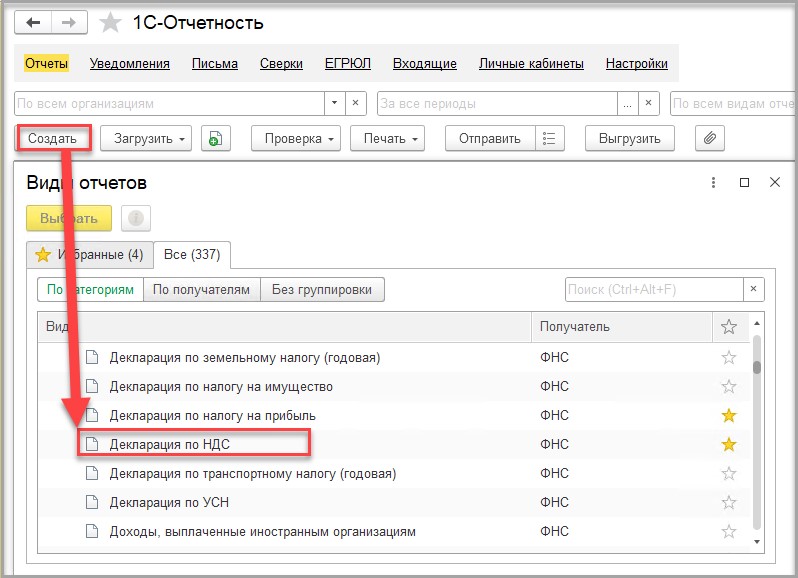Click document icon of Декларация по транспортному налогу
Screen dimensions: 798x578
[x=92, y=473]
